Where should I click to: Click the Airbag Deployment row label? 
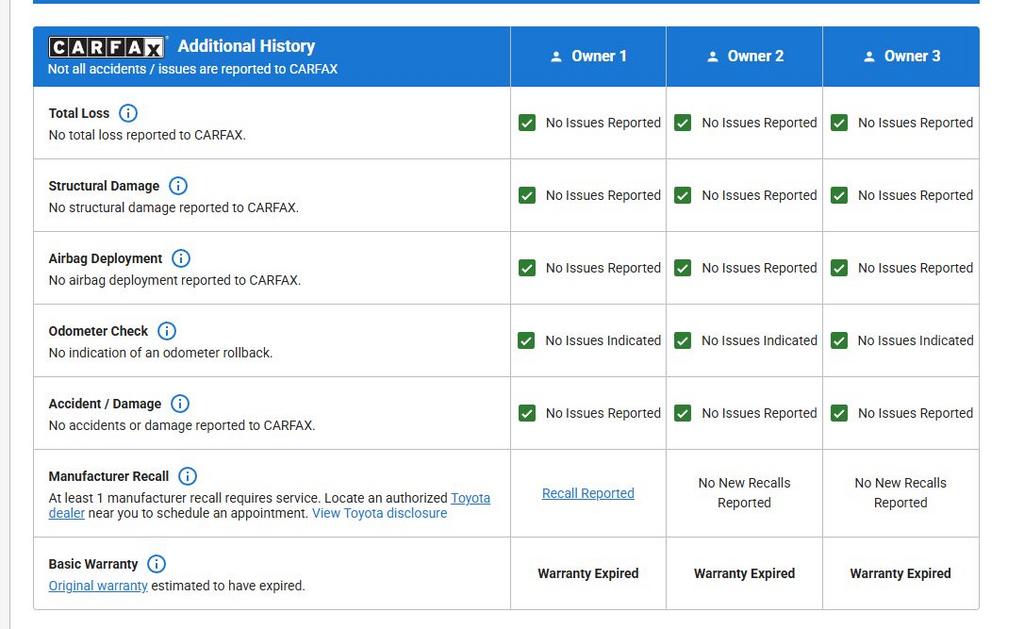pos(105,258)
